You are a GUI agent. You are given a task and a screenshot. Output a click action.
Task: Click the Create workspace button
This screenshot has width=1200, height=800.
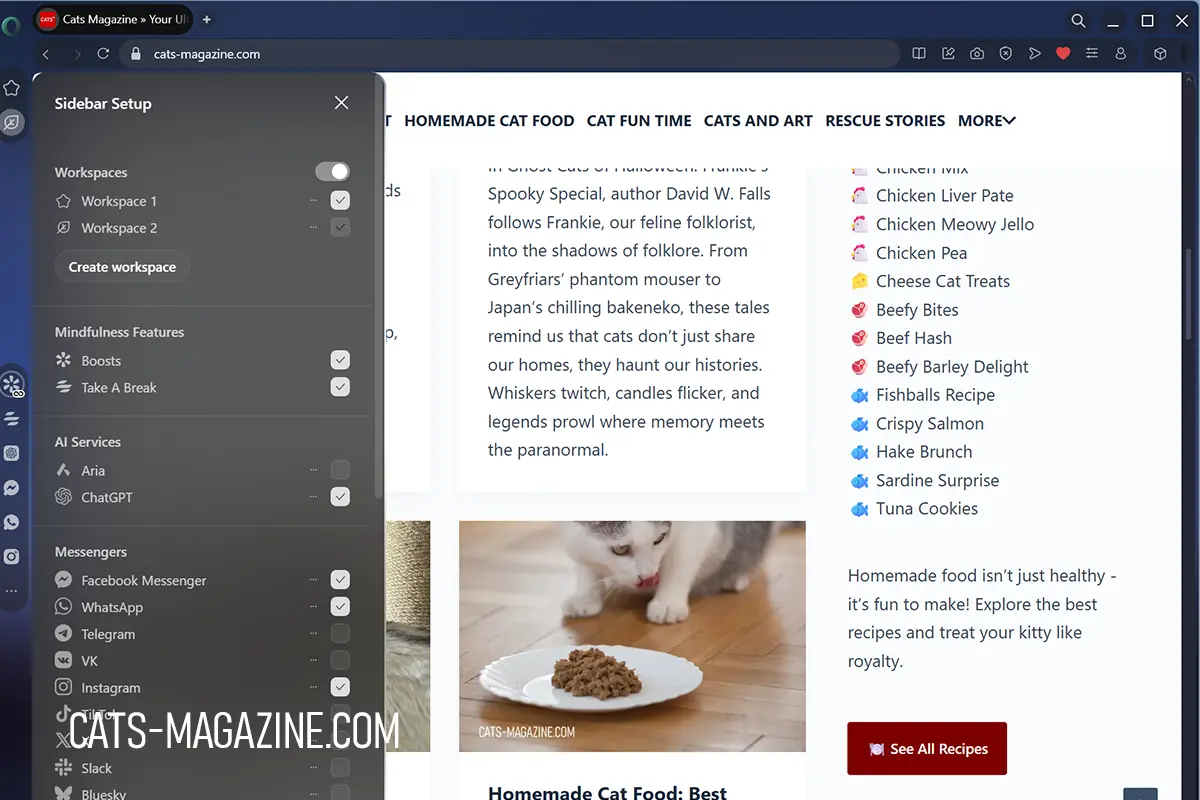[x=122, y=267]
